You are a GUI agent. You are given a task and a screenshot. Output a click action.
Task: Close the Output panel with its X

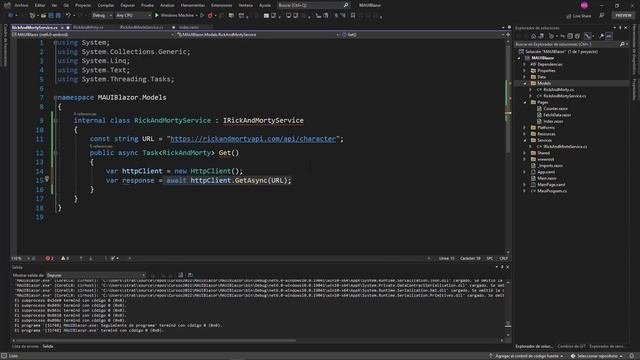coord(507,267)
